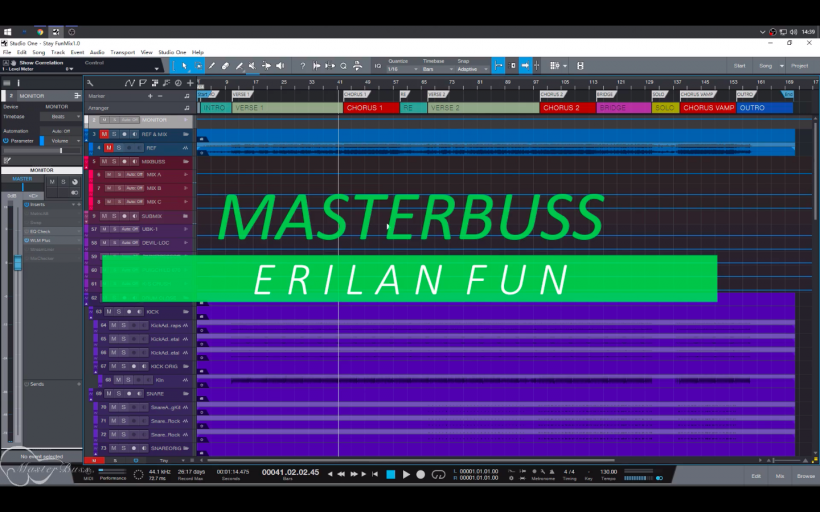The image size is (820, 512).
Task: Toggle Auto Off on the MIX A track
Action: [134, 175]
